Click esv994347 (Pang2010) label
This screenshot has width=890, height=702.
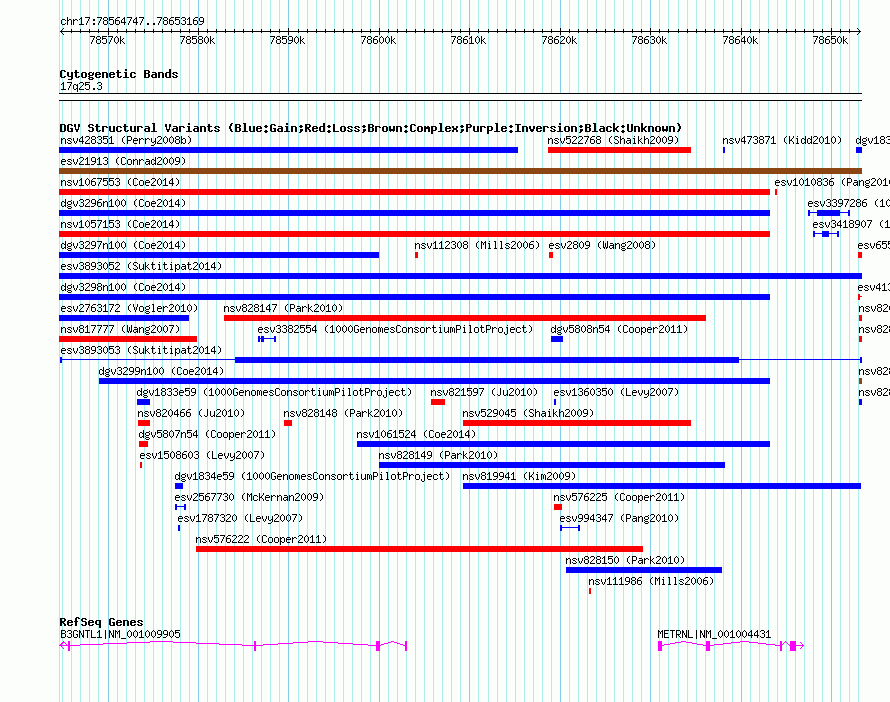tap(619, 518)
